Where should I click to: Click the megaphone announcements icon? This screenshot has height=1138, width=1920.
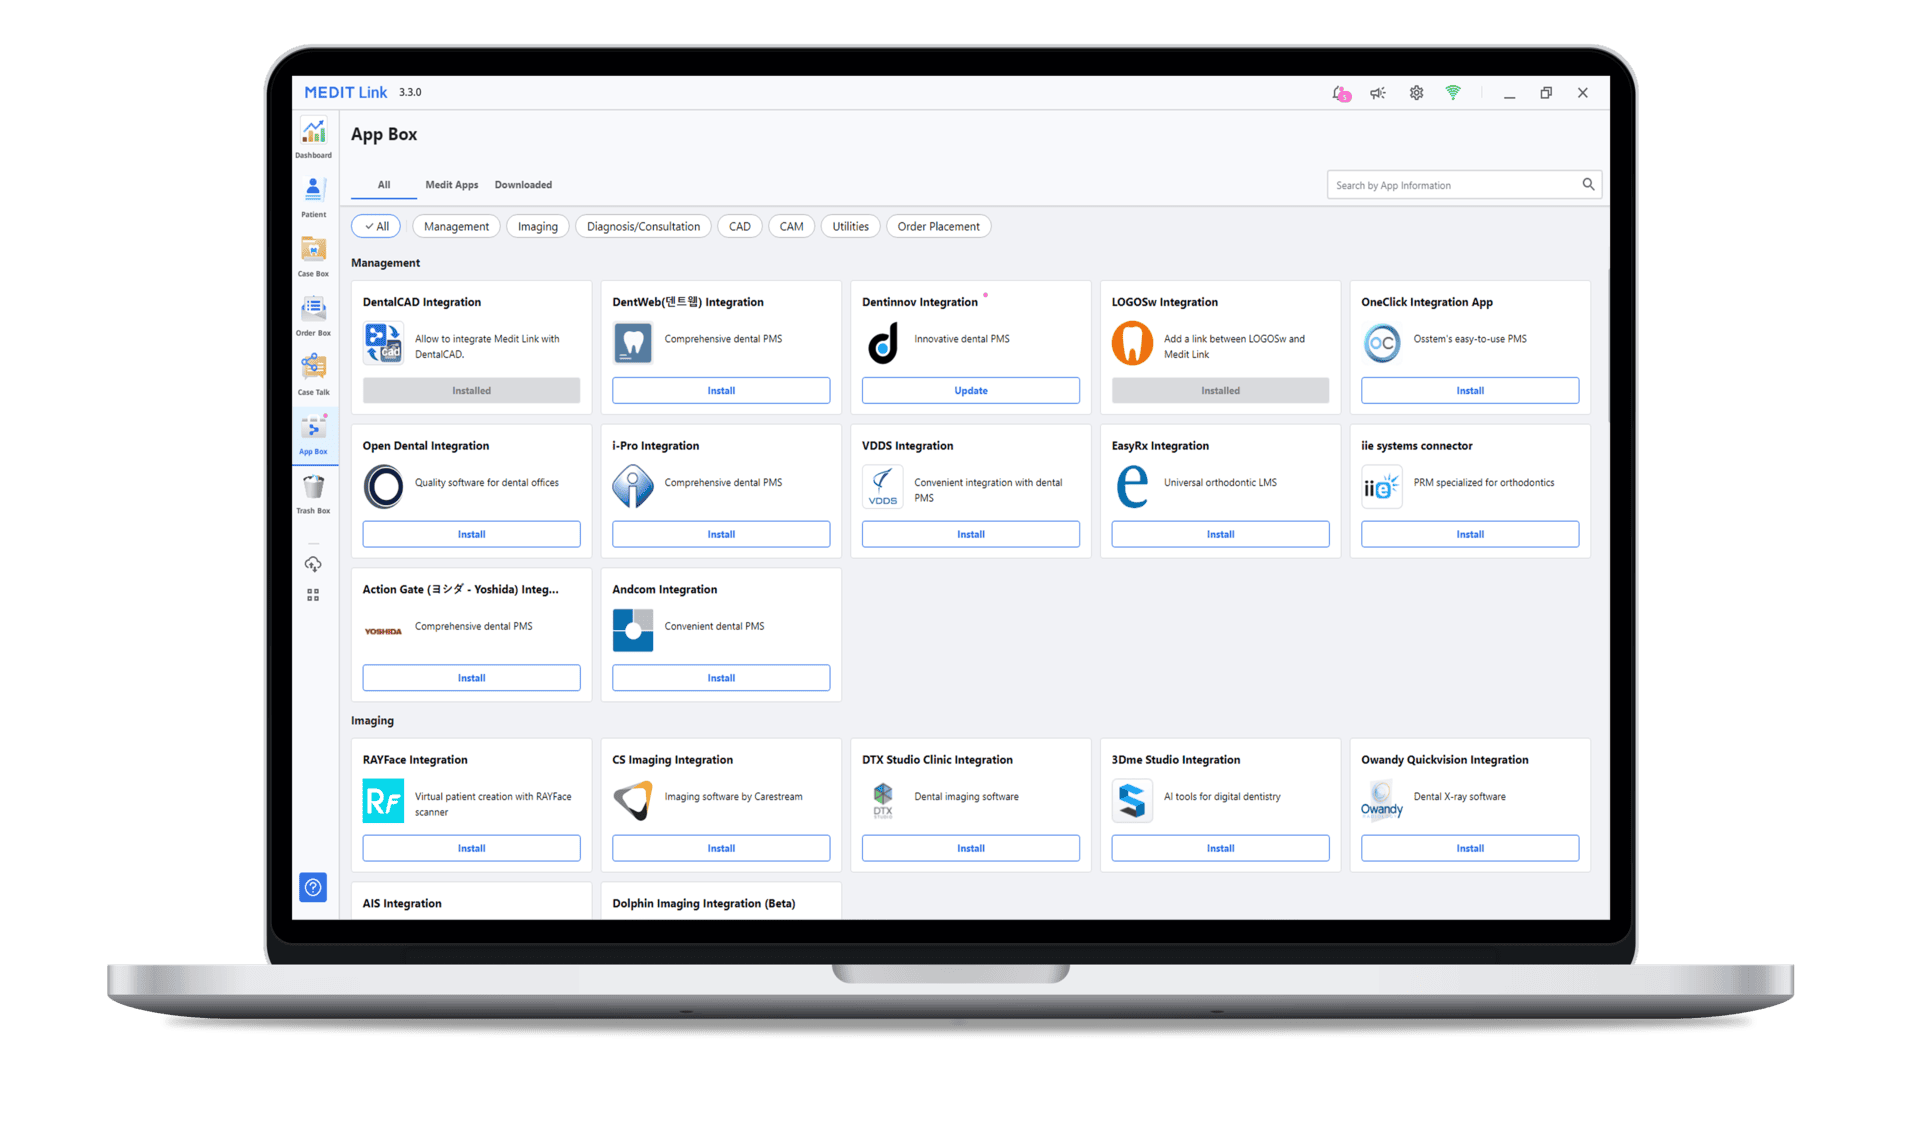pyautogui.click(x=1378, y=93)
